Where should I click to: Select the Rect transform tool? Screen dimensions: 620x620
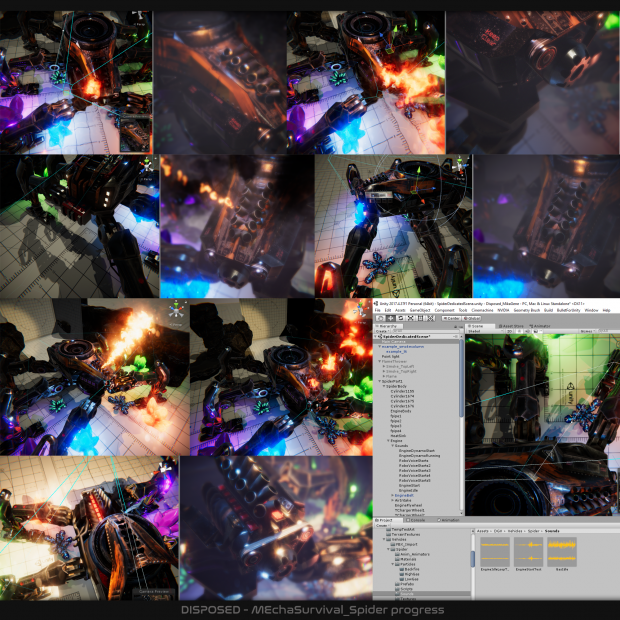(420, 318)
